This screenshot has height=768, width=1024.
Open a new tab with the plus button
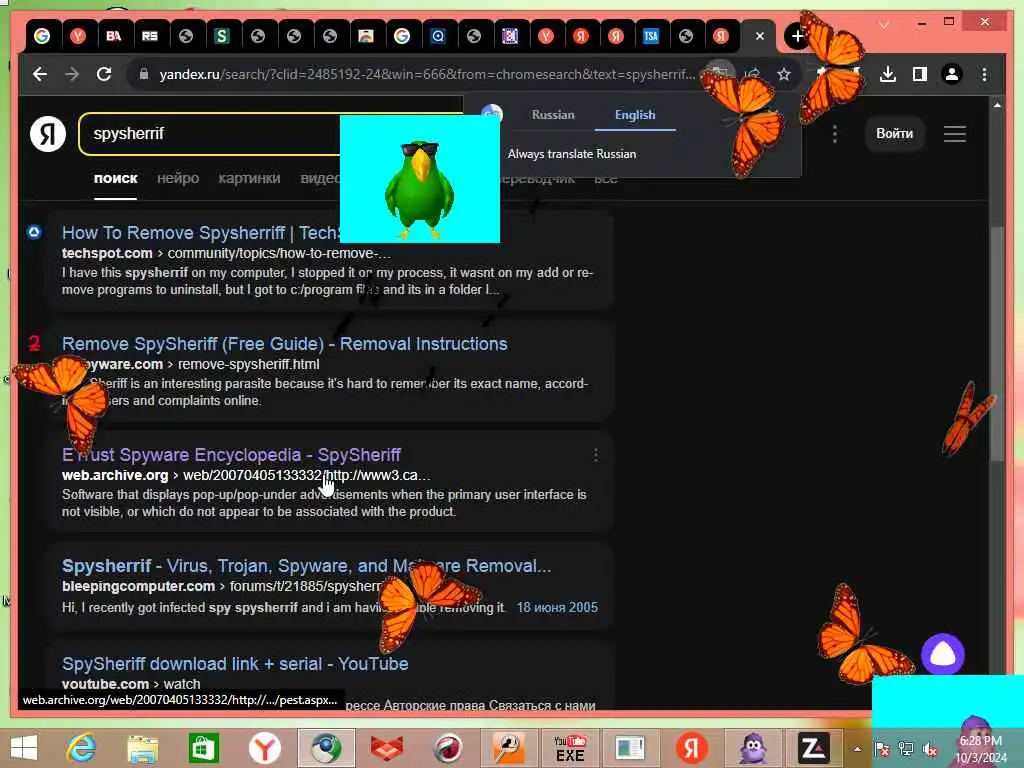point(797,37)
